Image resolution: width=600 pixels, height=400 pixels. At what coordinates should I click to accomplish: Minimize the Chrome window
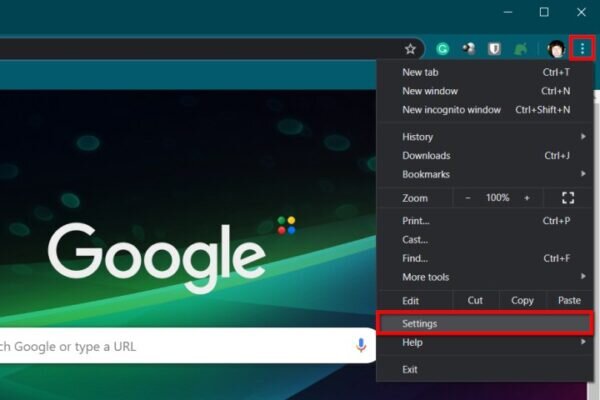tap(508, 12)
